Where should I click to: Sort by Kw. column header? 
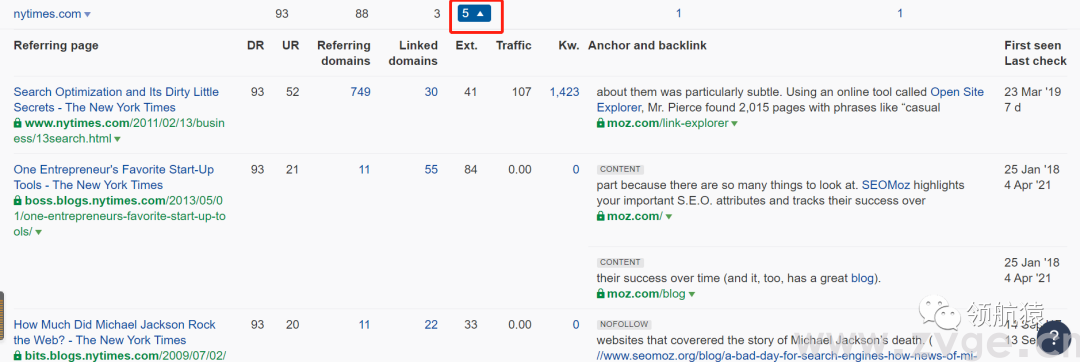pyautogui.click(x=569, y=45)
